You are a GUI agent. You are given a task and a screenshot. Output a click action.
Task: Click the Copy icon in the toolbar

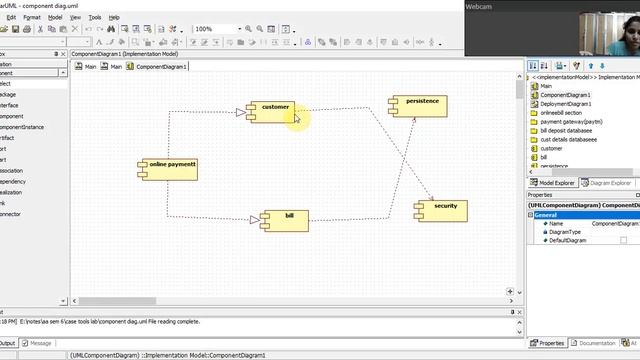tap(51, 29)
